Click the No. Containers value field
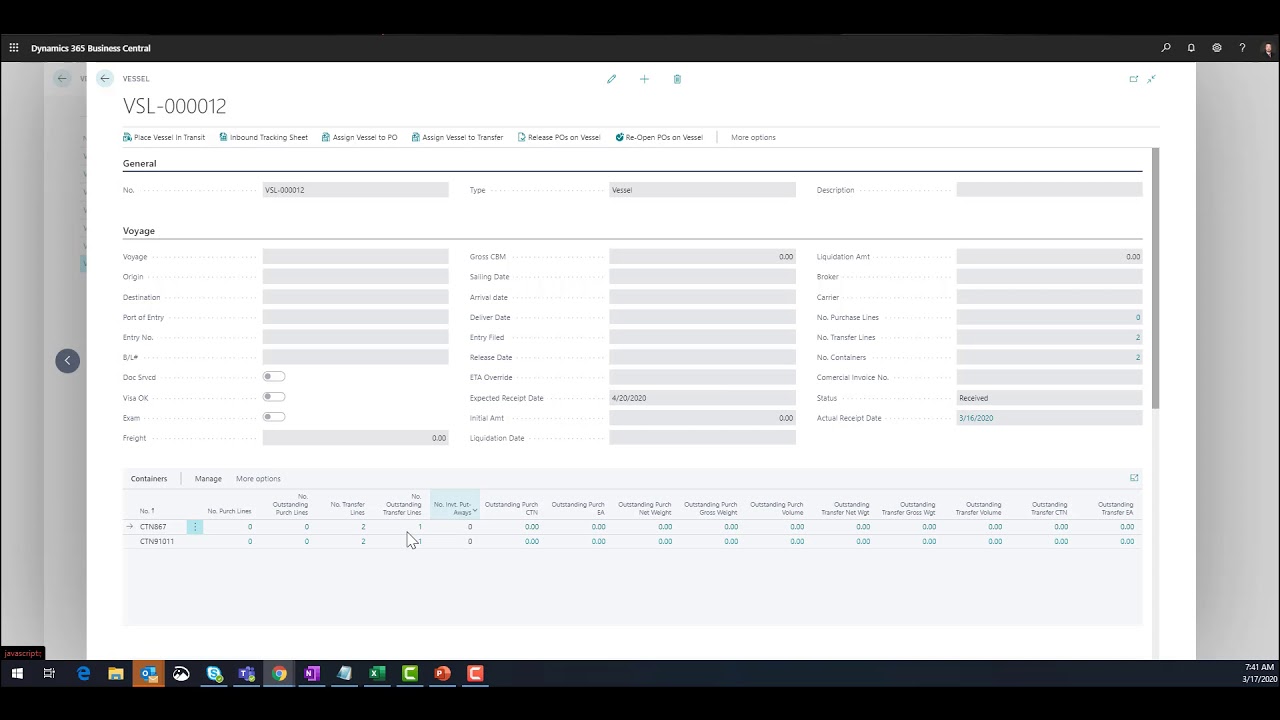The width and height of the screenshot is (1280, 720). 1049,357
